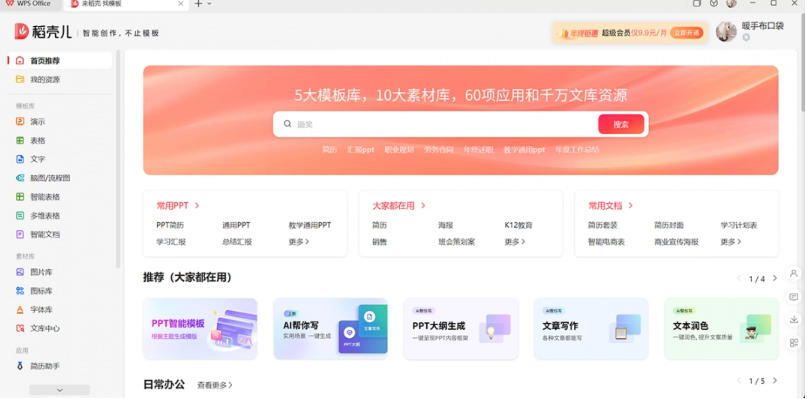Expand sidebar with bottom chevron button
Screen dimensions: 807x399
pos(59,390)
